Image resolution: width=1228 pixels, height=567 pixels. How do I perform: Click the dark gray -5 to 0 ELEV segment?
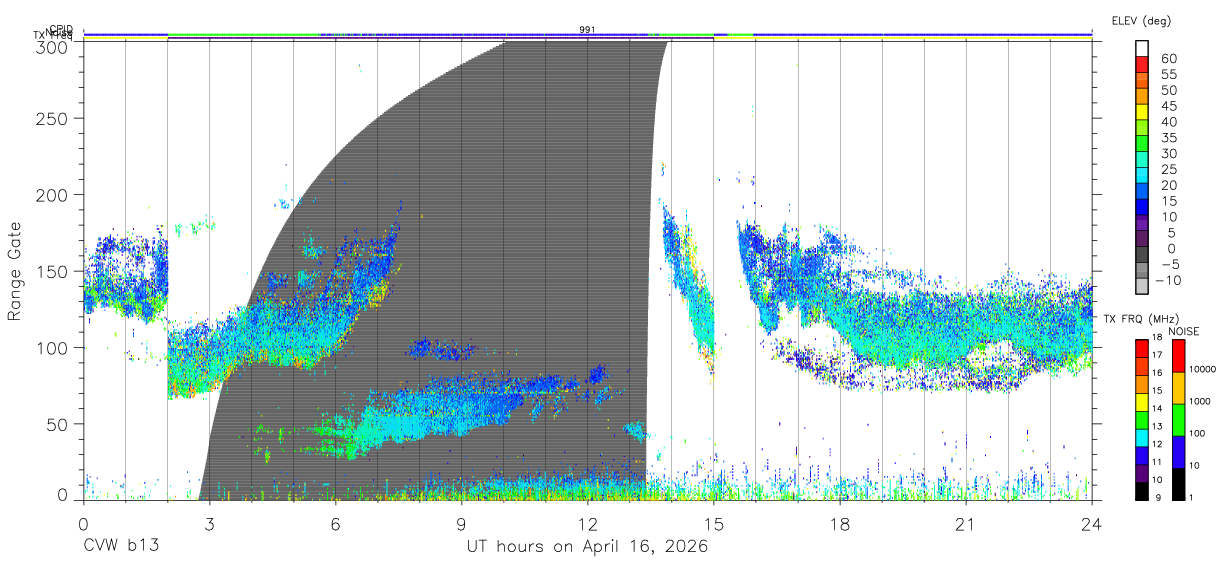[1142, 256]
